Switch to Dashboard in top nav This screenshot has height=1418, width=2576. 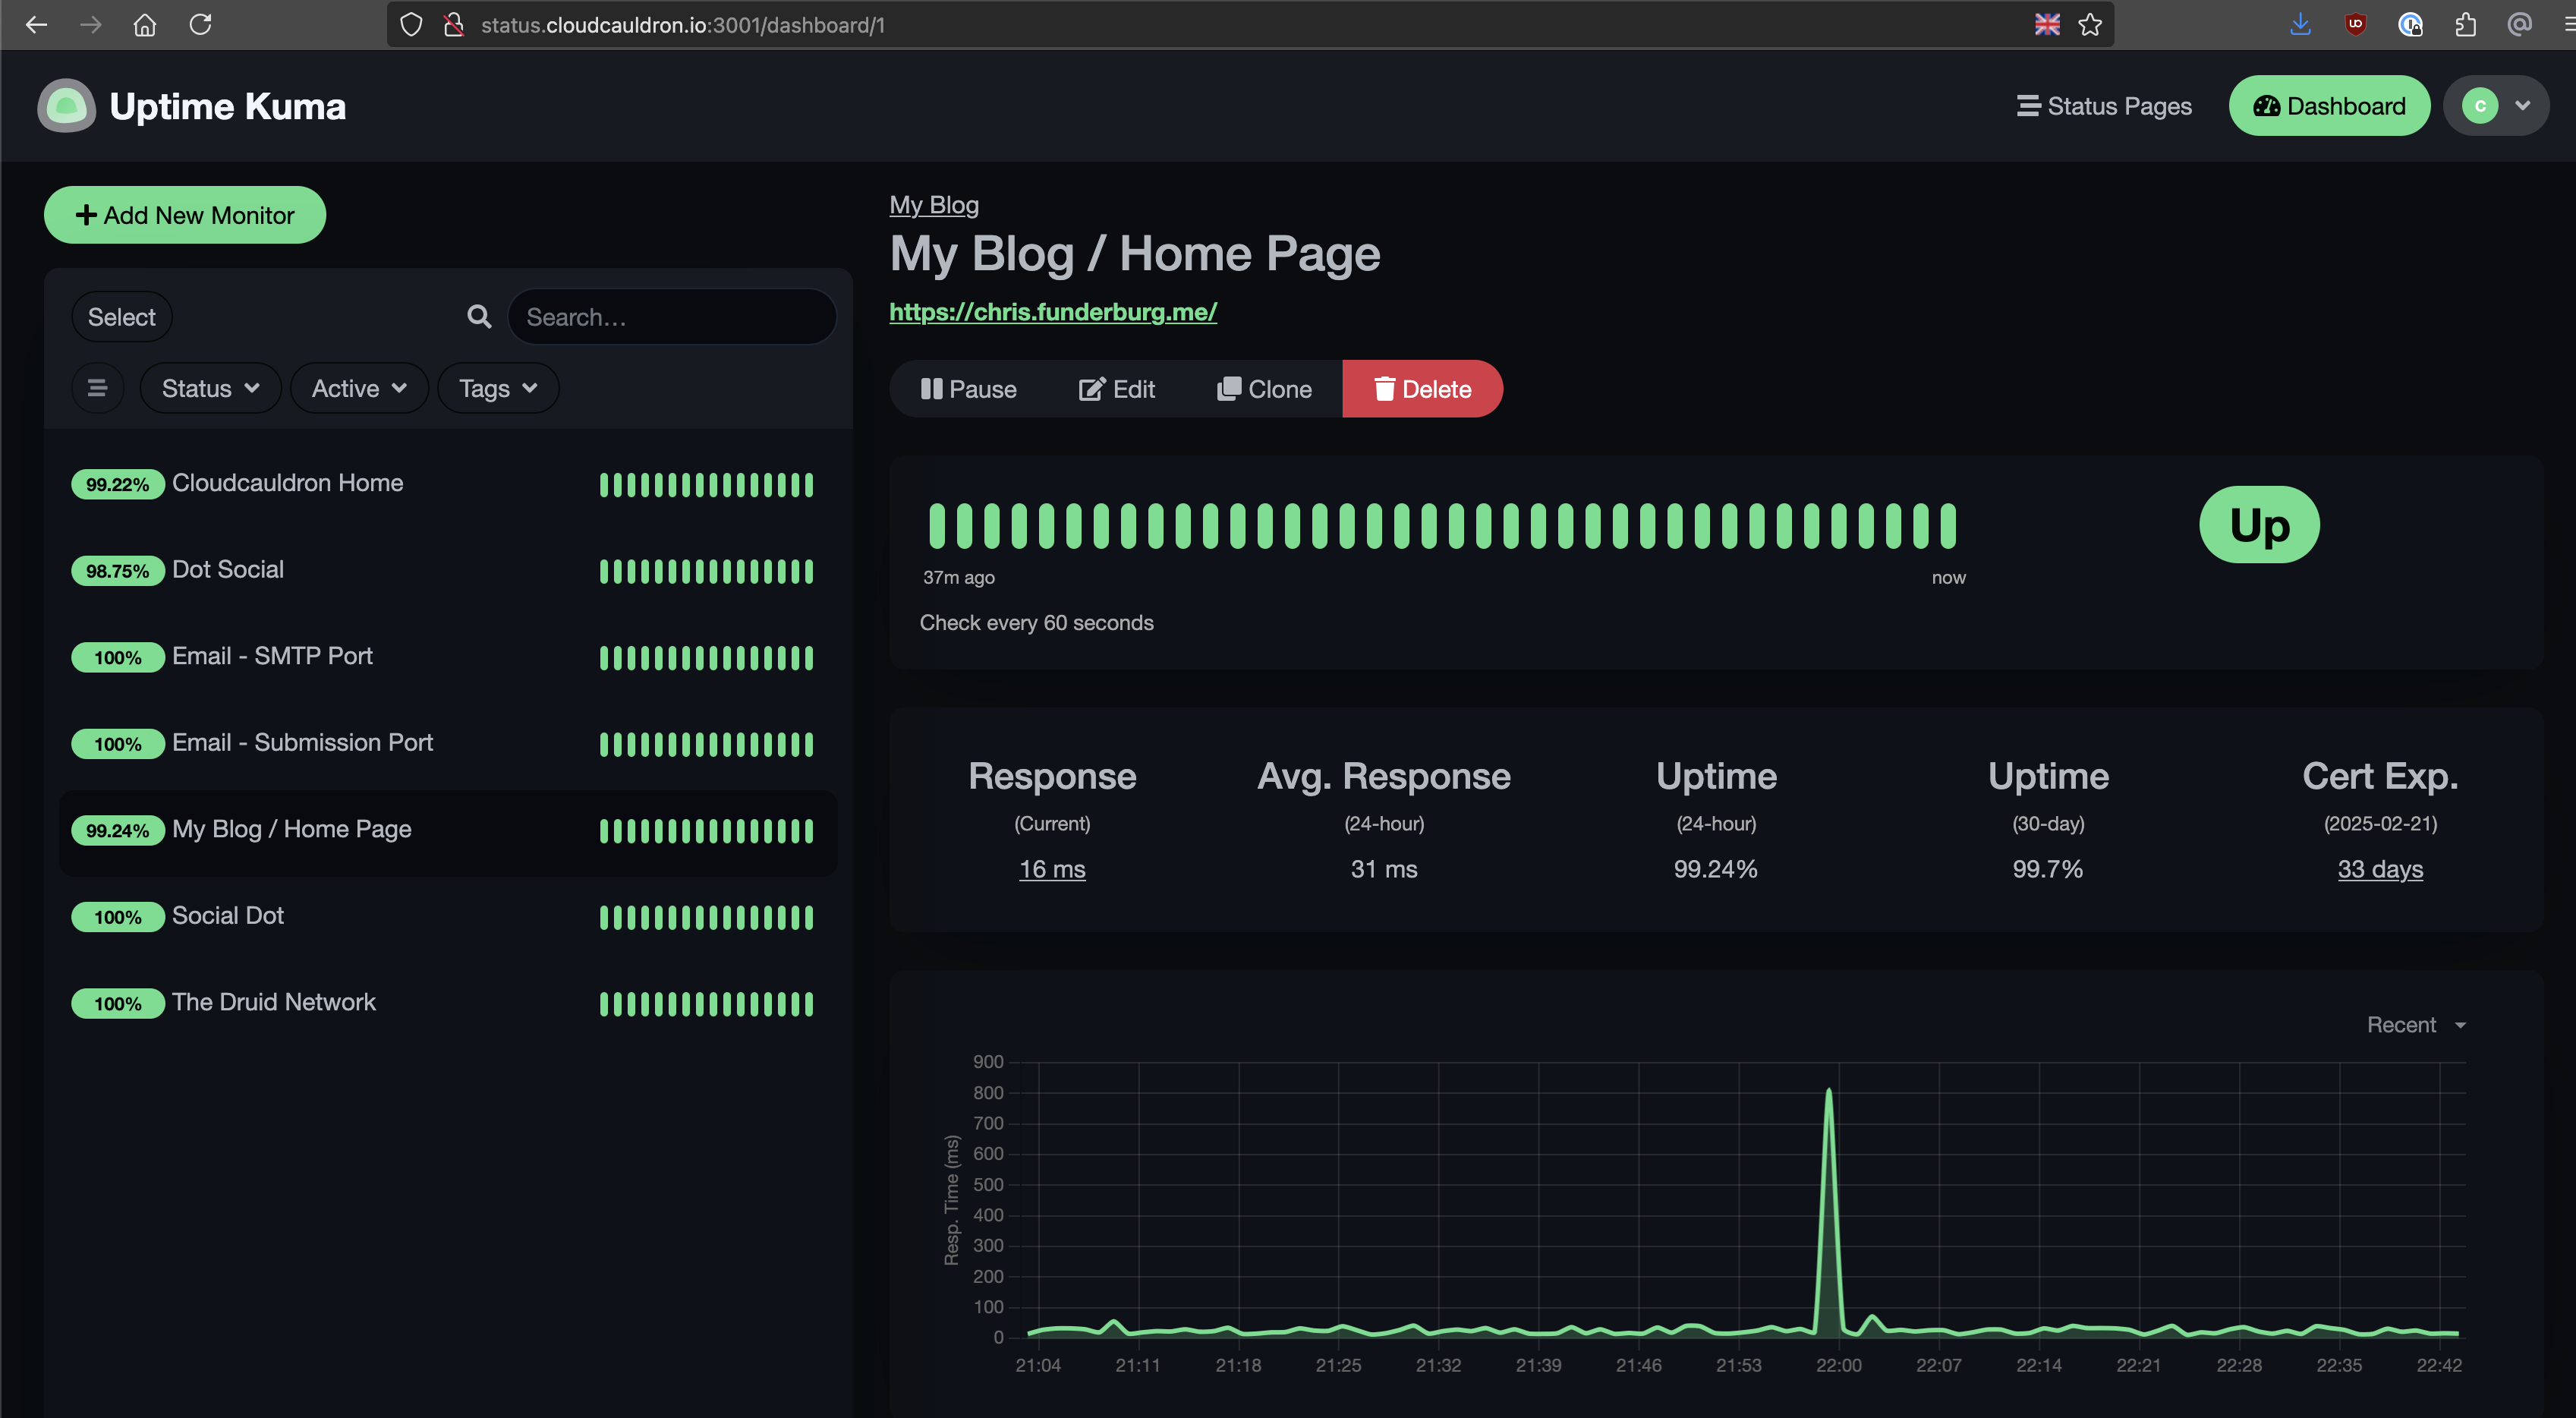pyautogui.click(x=2329, y=106)
